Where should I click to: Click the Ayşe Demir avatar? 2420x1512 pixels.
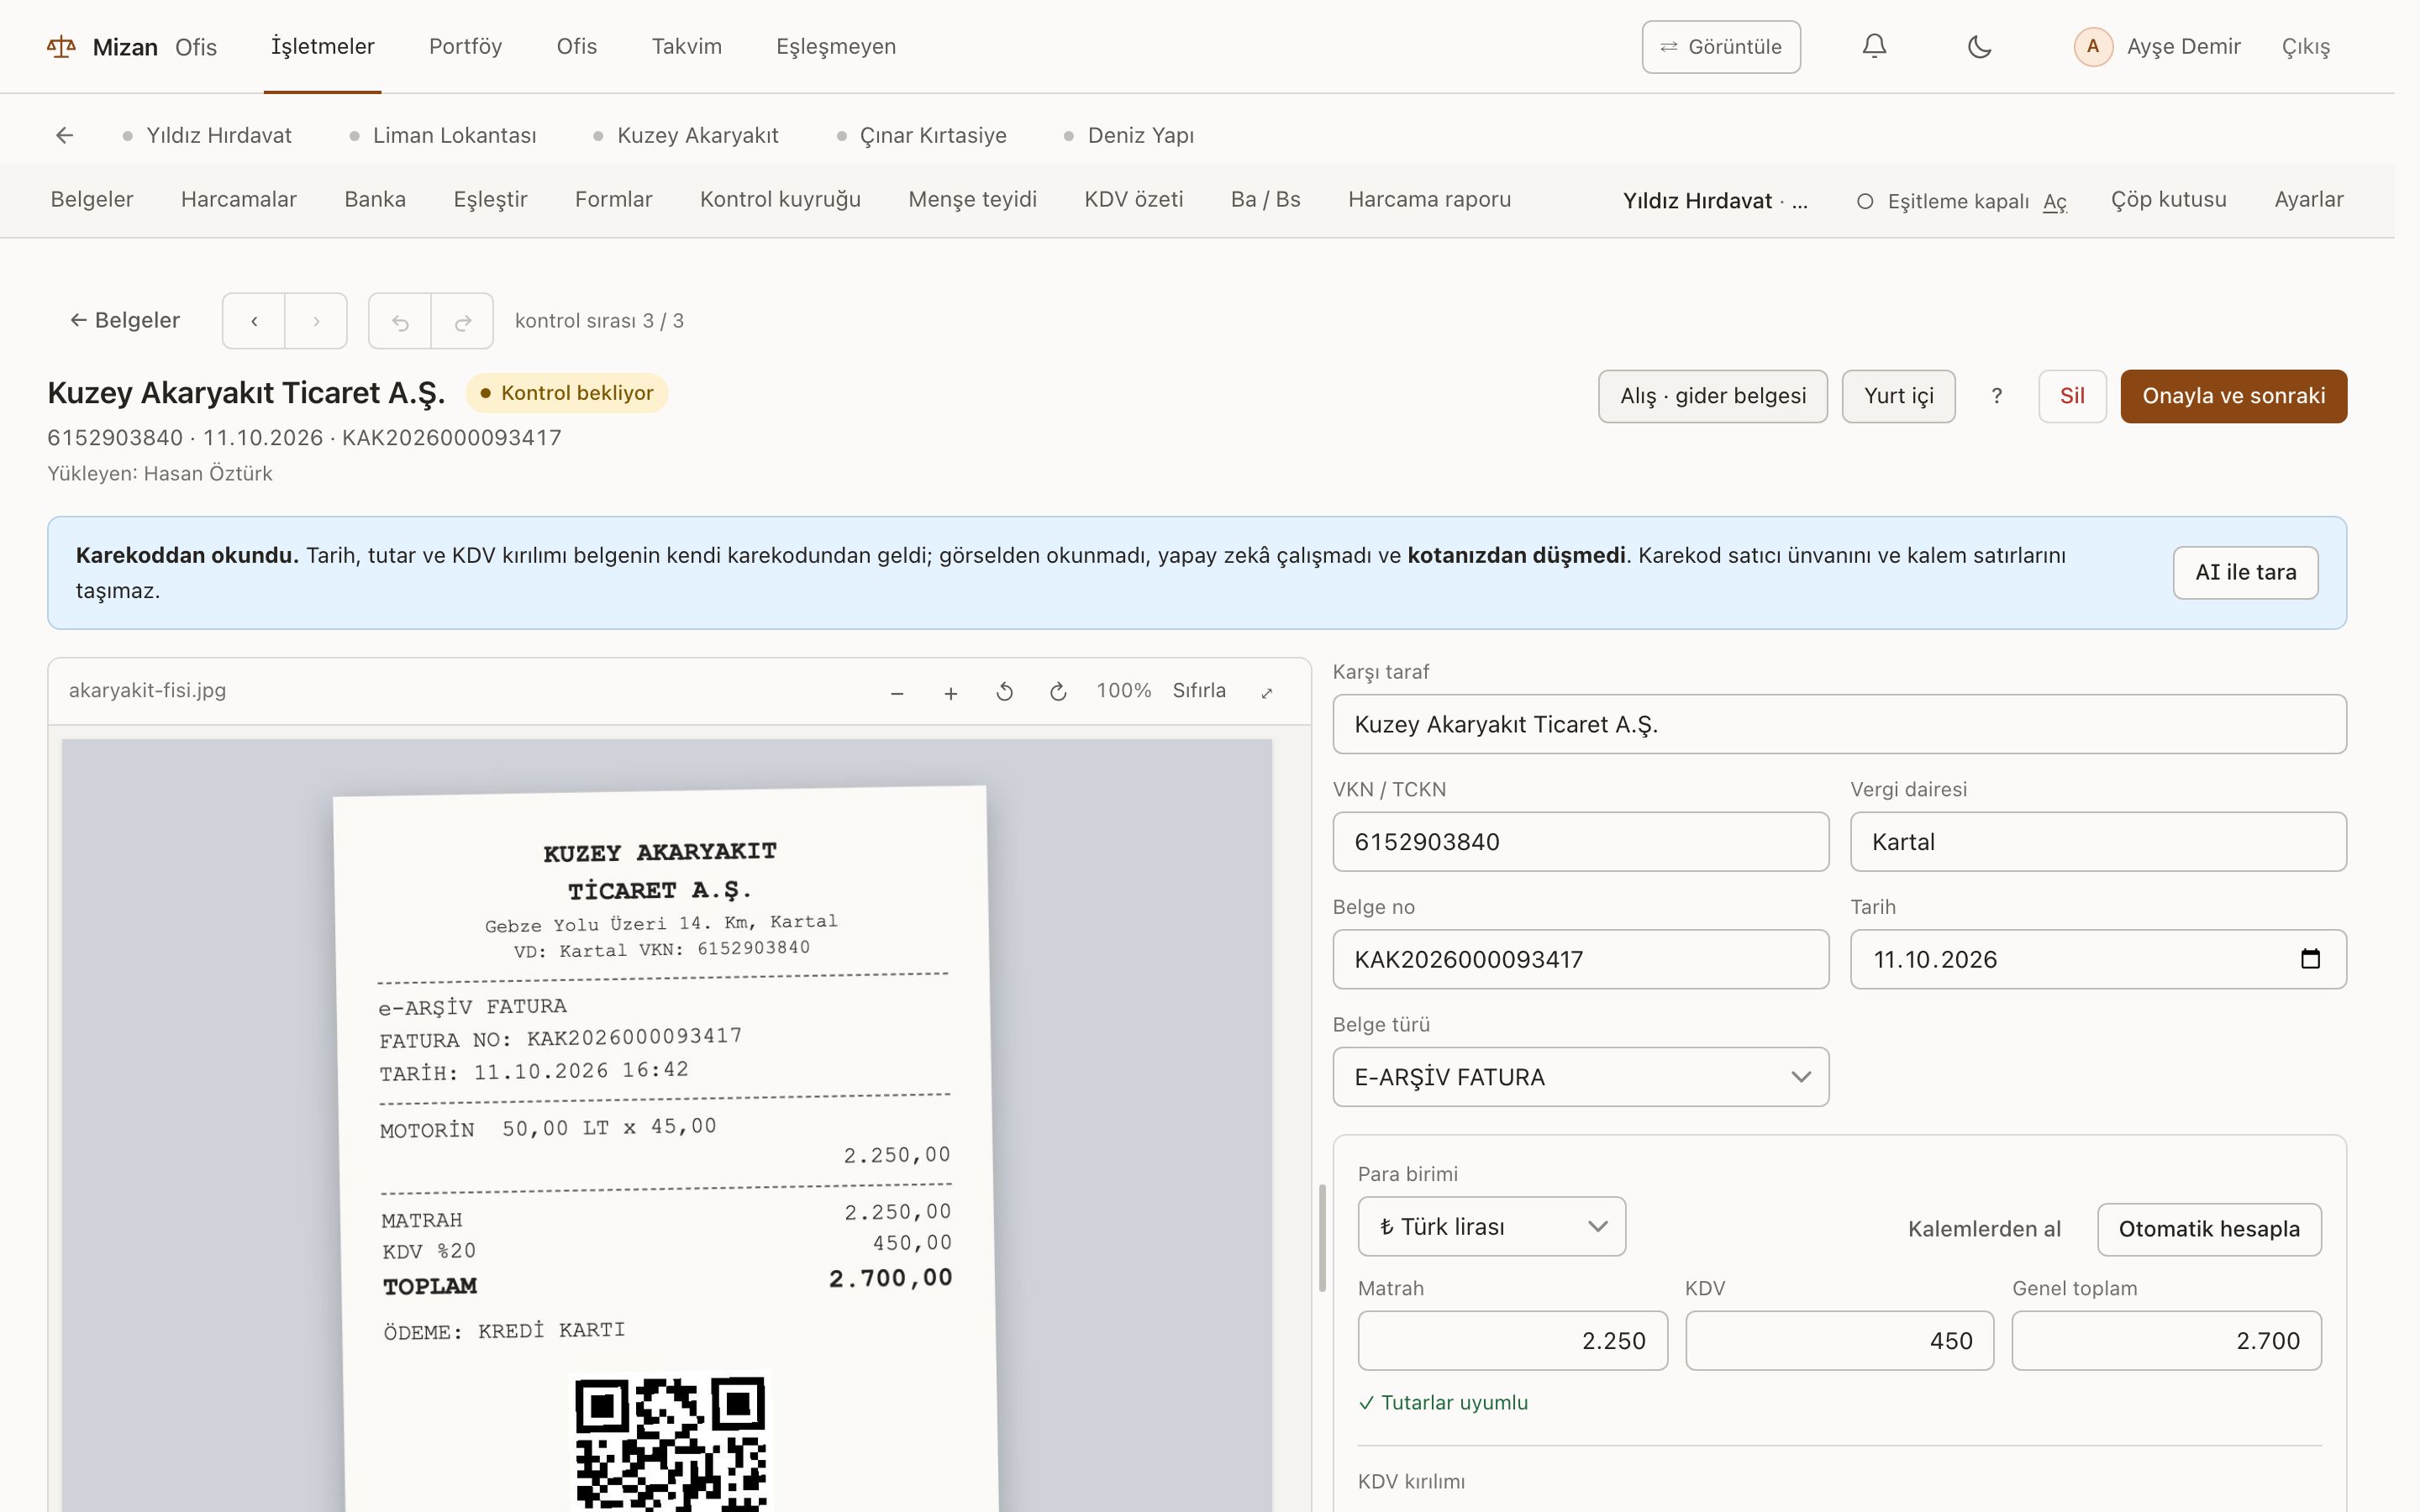(2093, 46)
